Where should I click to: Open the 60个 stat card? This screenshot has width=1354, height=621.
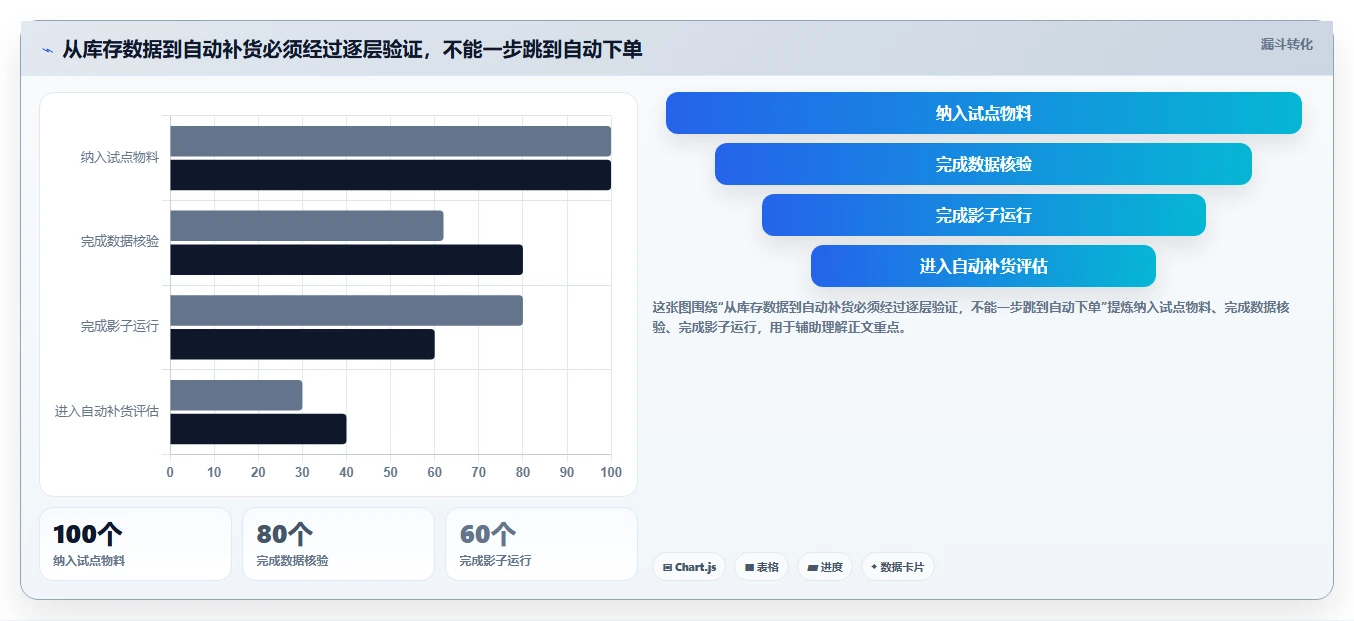(541, 544)
